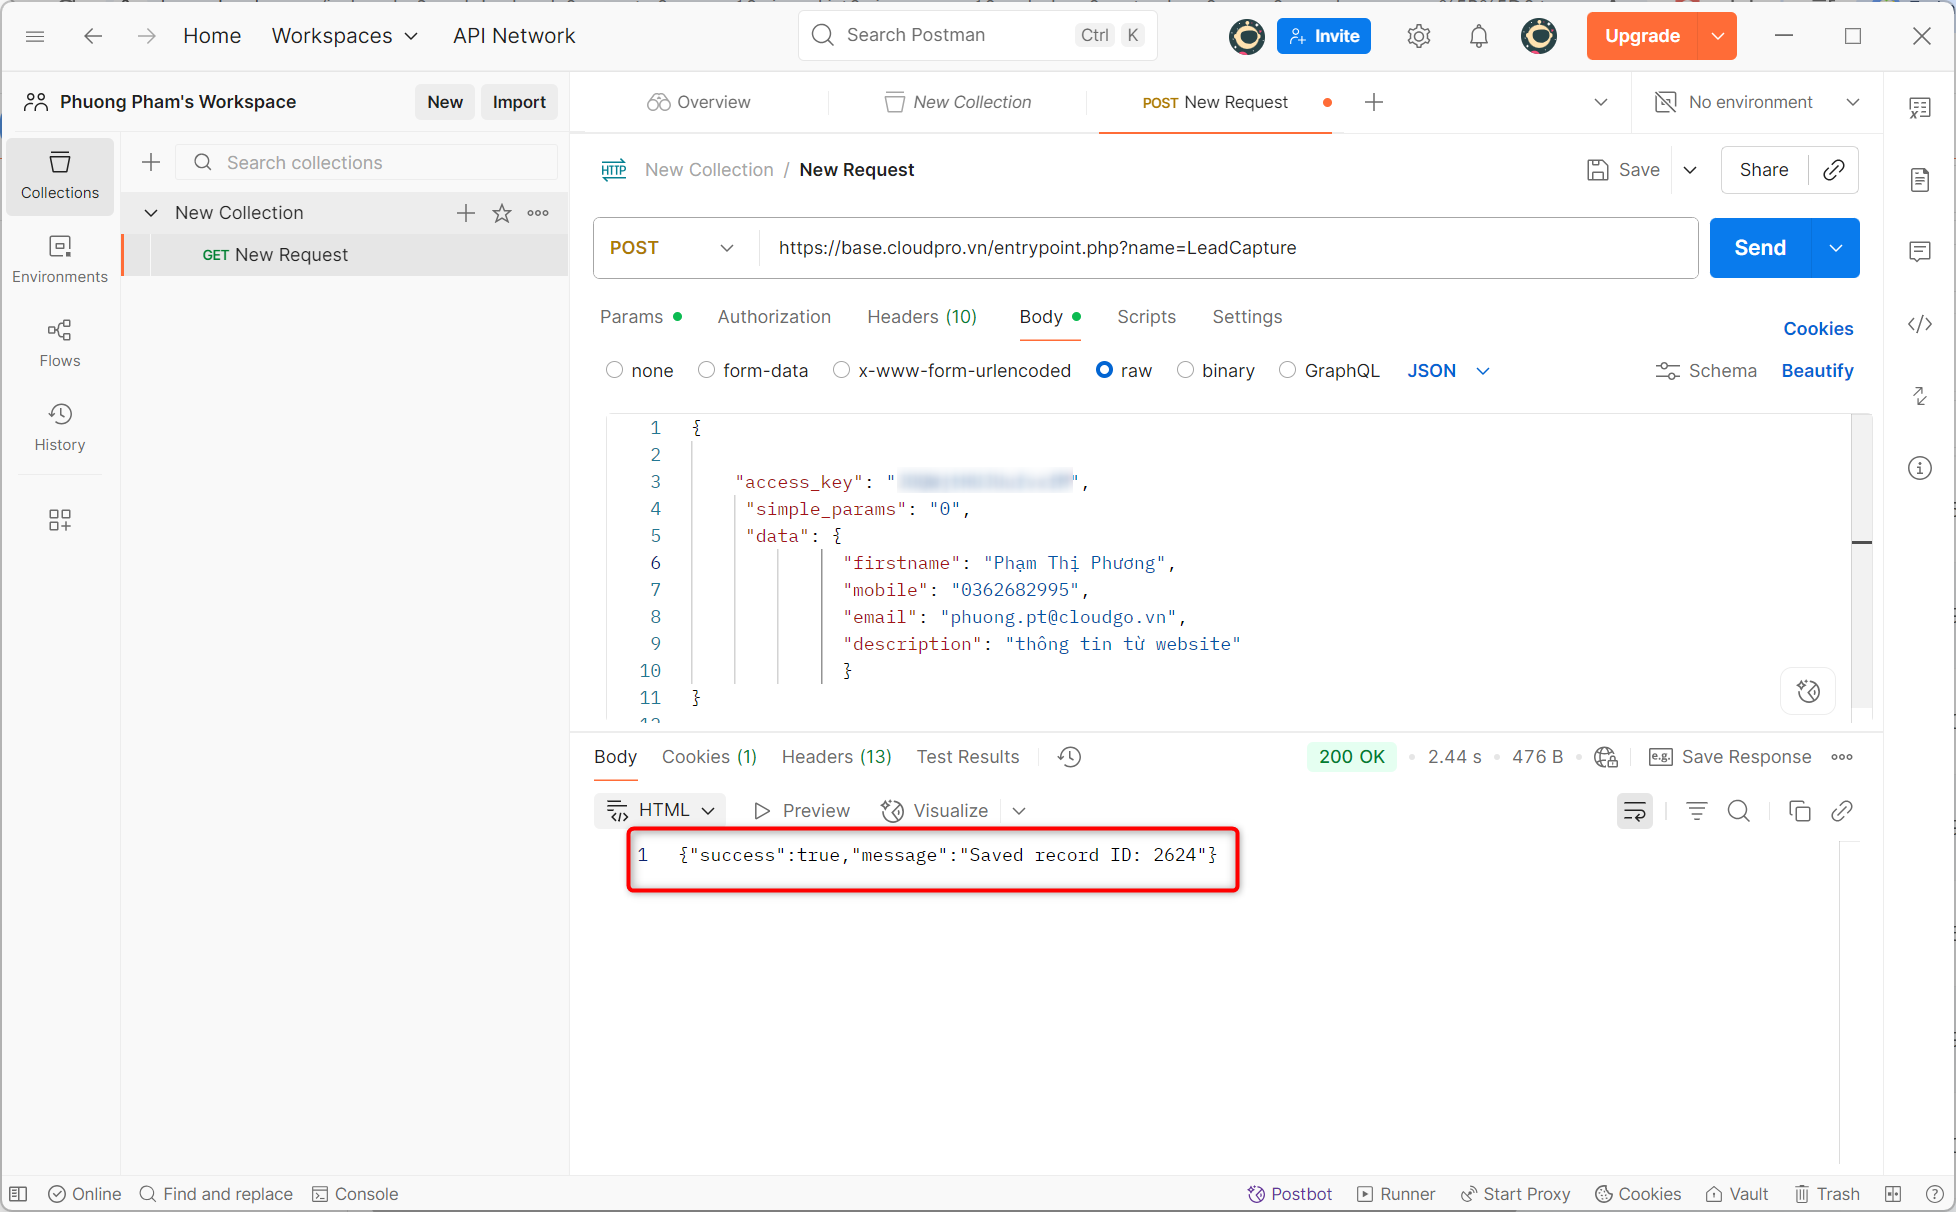Switch to the Headers (10) request tab
This screenshot has height=1212, width=1956.
pyautogui.click(x=921, y=317)
